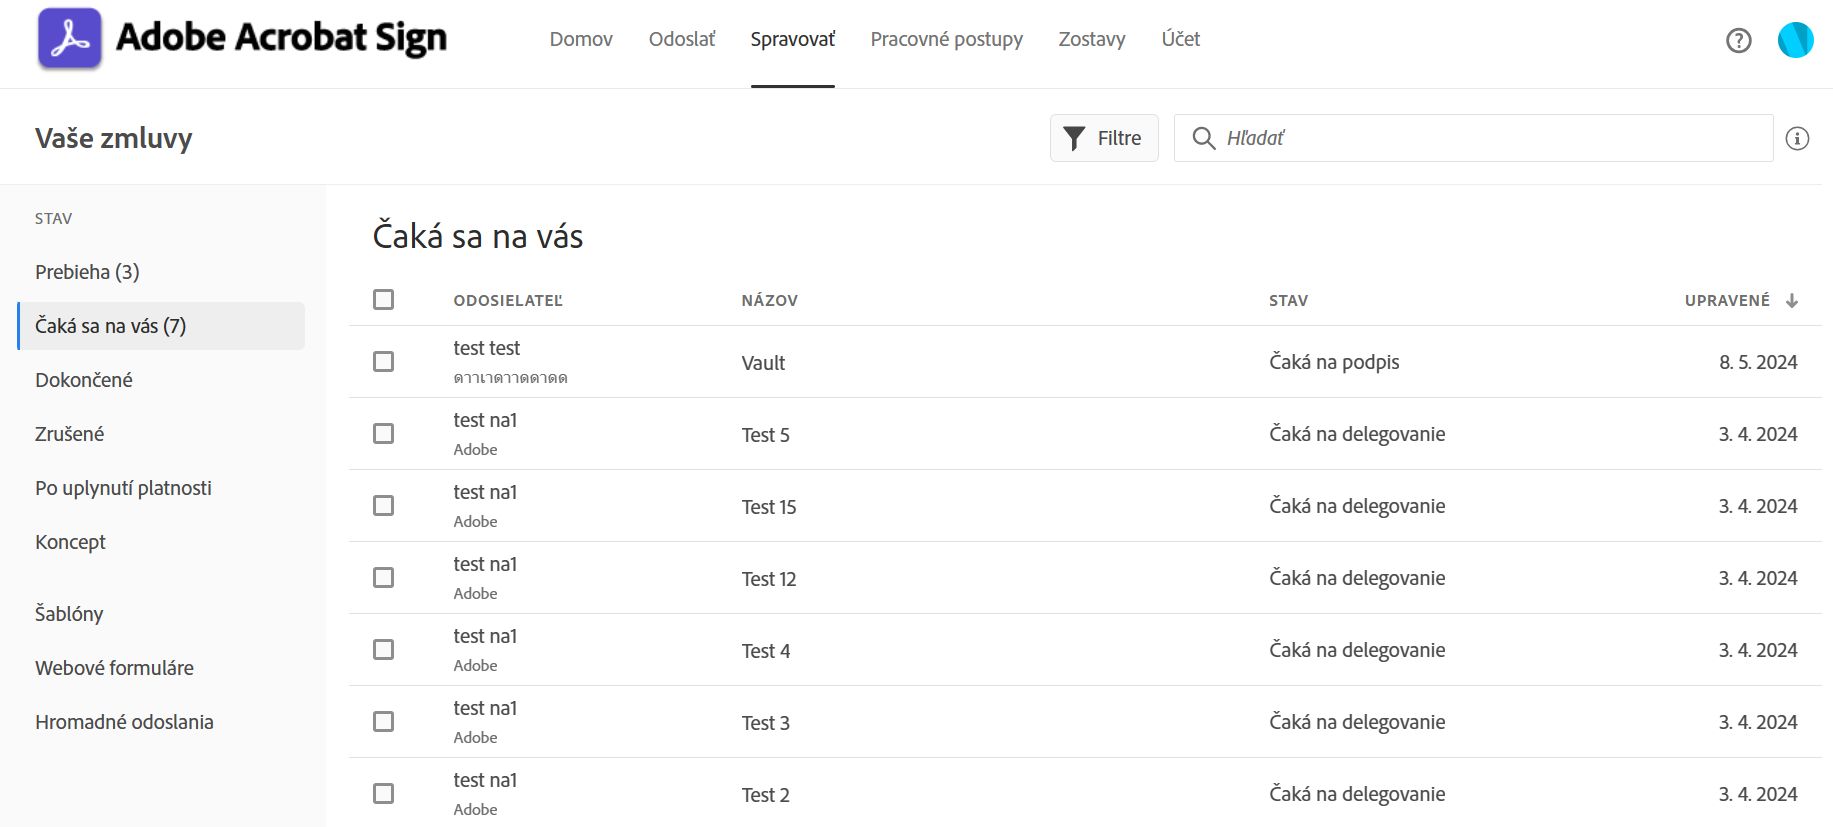Open the help question mark icon
Screen dimensions: 1833x827
click(x=1738, y=40)
